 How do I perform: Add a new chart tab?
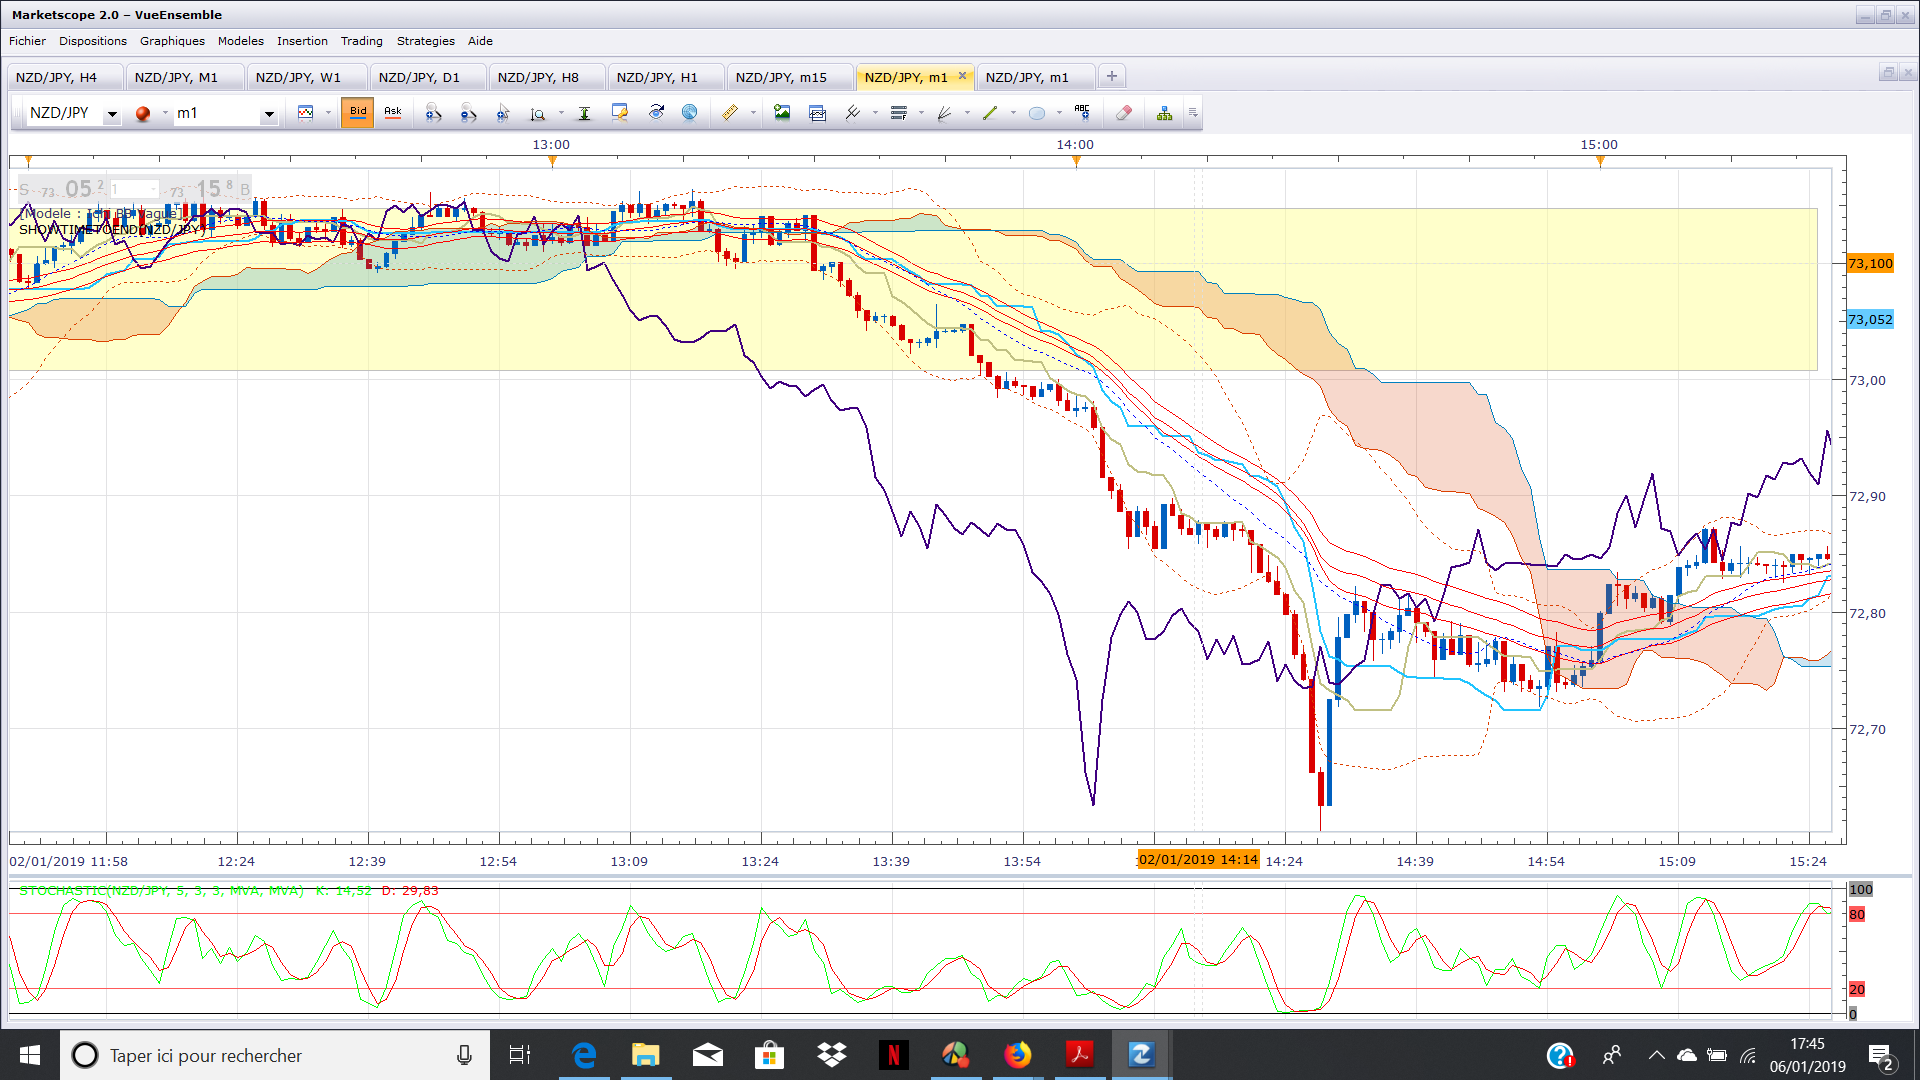coord(1111,76)
